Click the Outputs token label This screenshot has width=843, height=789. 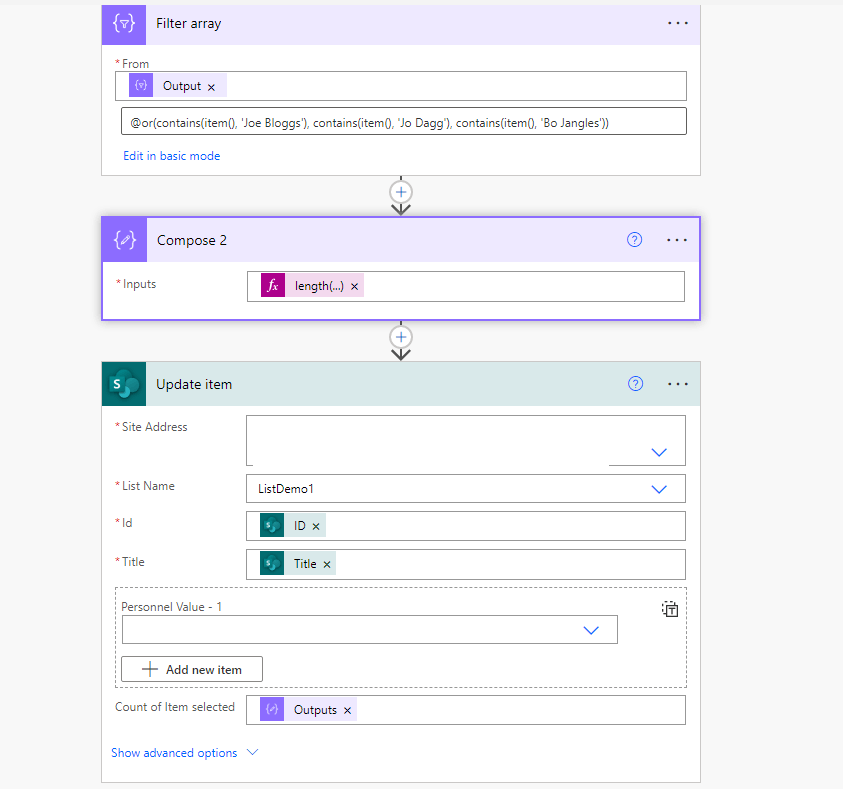click(315, 710)
